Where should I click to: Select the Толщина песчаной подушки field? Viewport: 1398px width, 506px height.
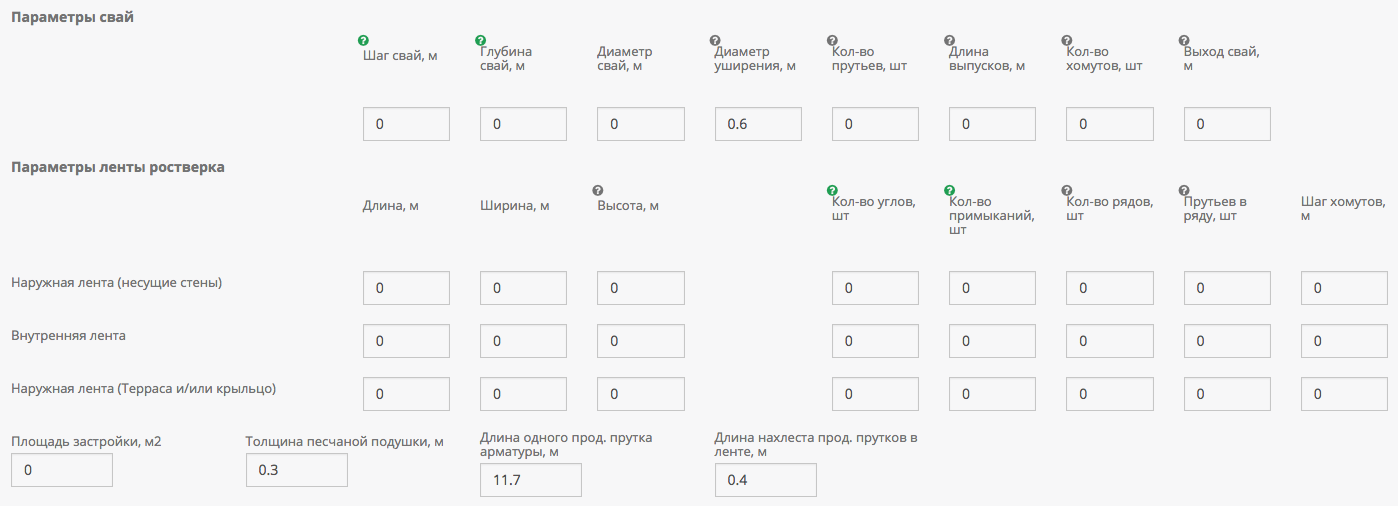[296, 470]
